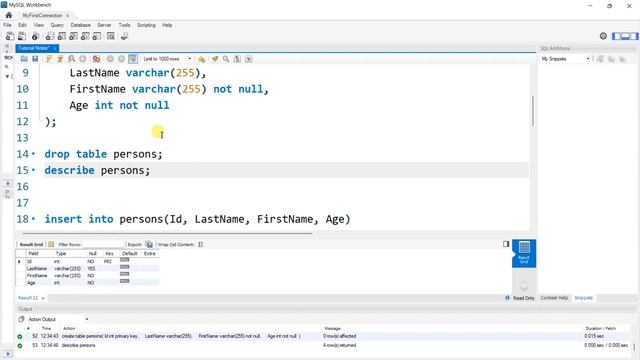Toggle the auto-commit mode button

pos(133,59)
